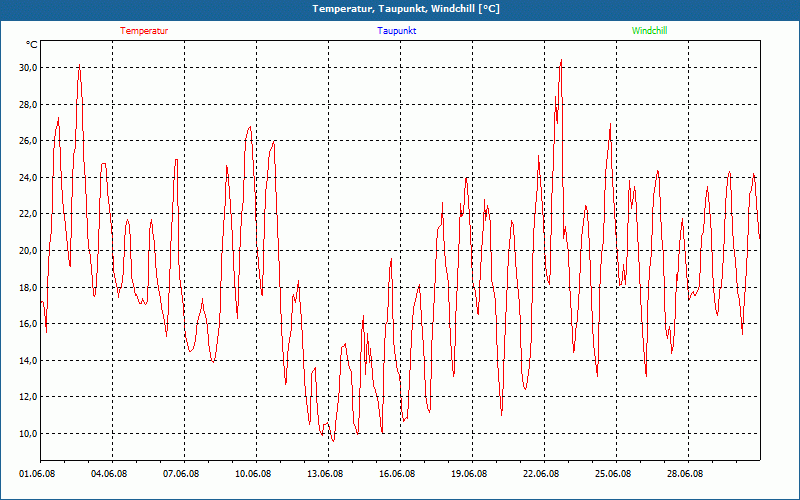Click the 10.06.08 date label
800x500 pixels.
pos(253,474)
